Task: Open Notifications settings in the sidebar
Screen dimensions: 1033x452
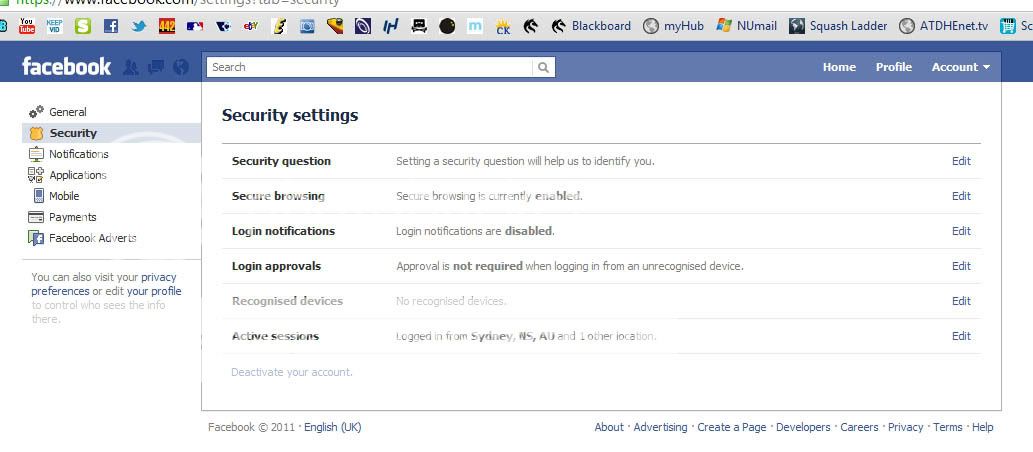Action: [78, 154]
